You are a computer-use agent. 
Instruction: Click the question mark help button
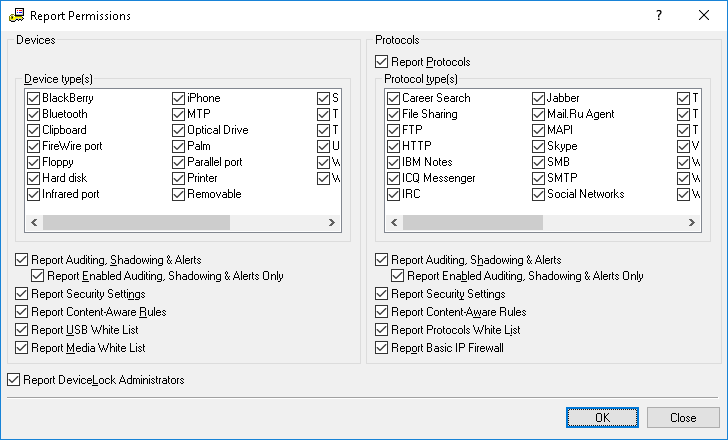[x=659, y=16]
